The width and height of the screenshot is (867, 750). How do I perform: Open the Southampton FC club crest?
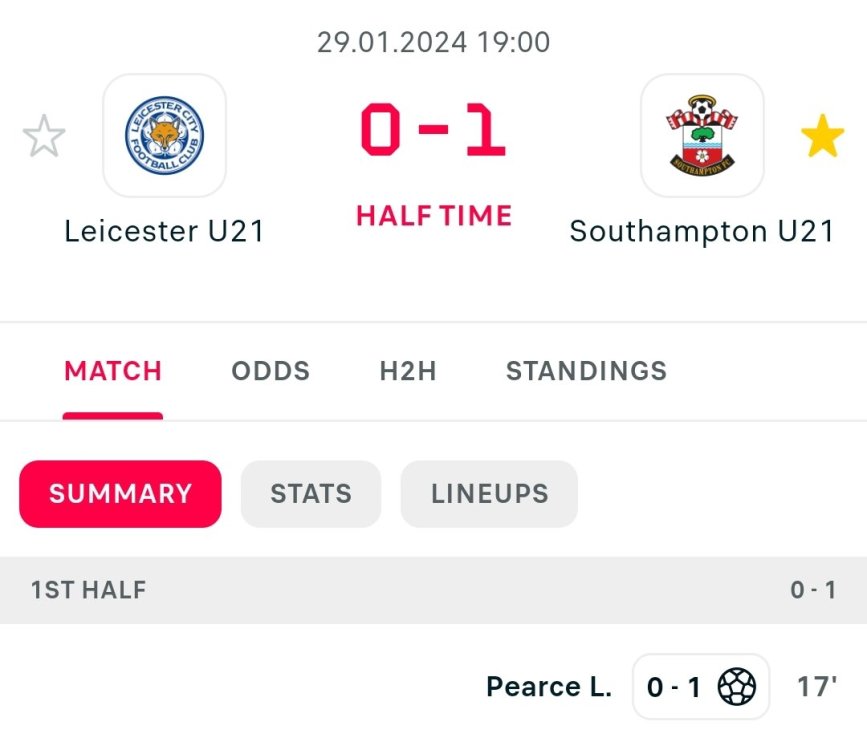click(x=702, y=136)
